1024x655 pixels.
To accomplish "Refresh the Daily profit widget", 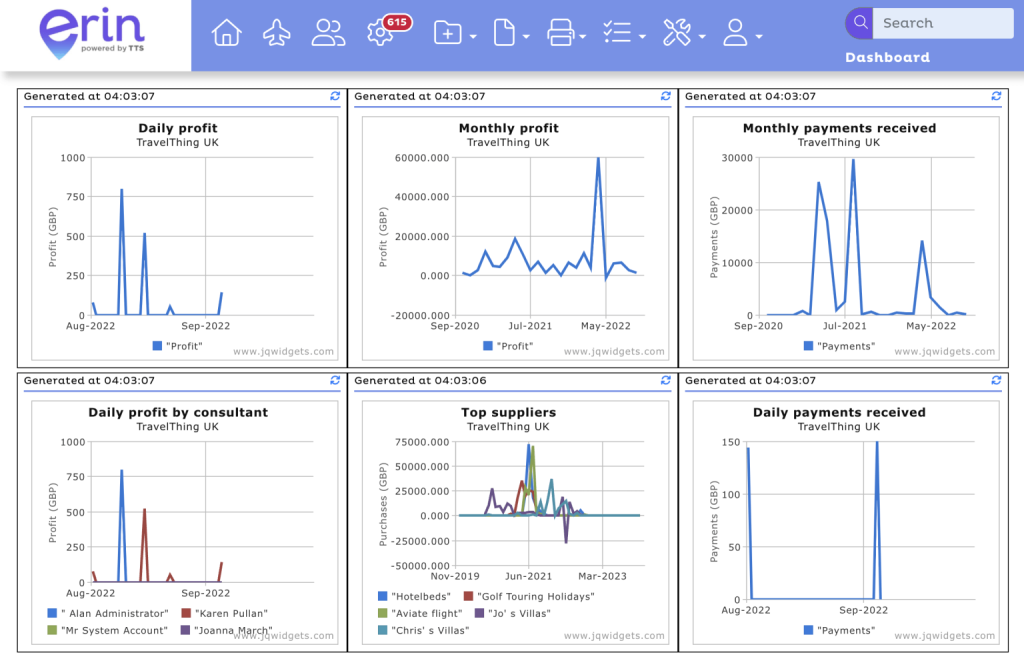I will click(x=335, y=97).
